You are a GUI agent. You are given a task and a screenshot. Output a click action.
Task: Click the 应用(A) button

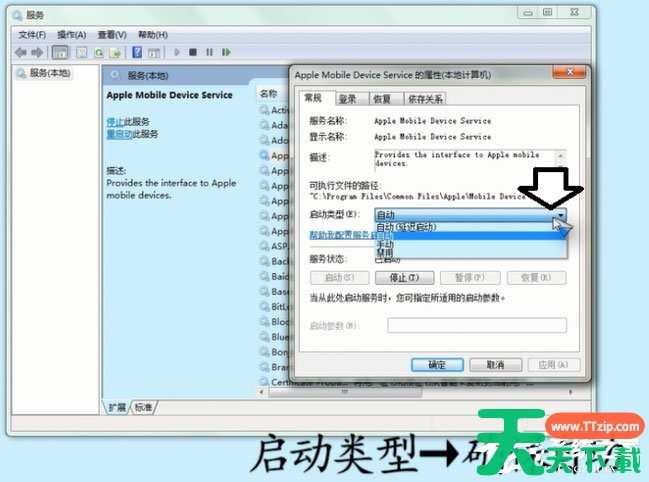554,365
